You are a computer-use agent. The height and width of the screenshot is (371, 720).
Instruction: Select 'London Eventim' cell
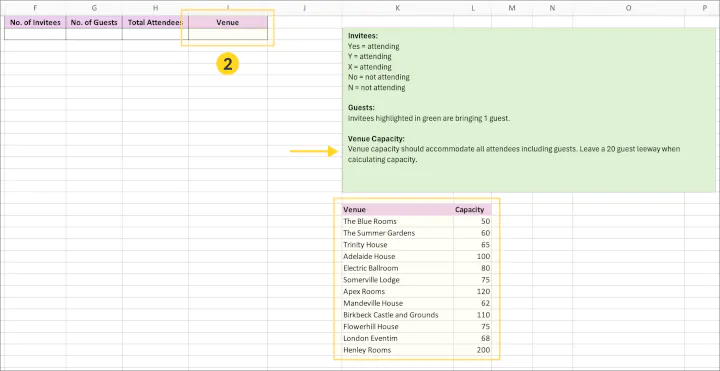397,338
